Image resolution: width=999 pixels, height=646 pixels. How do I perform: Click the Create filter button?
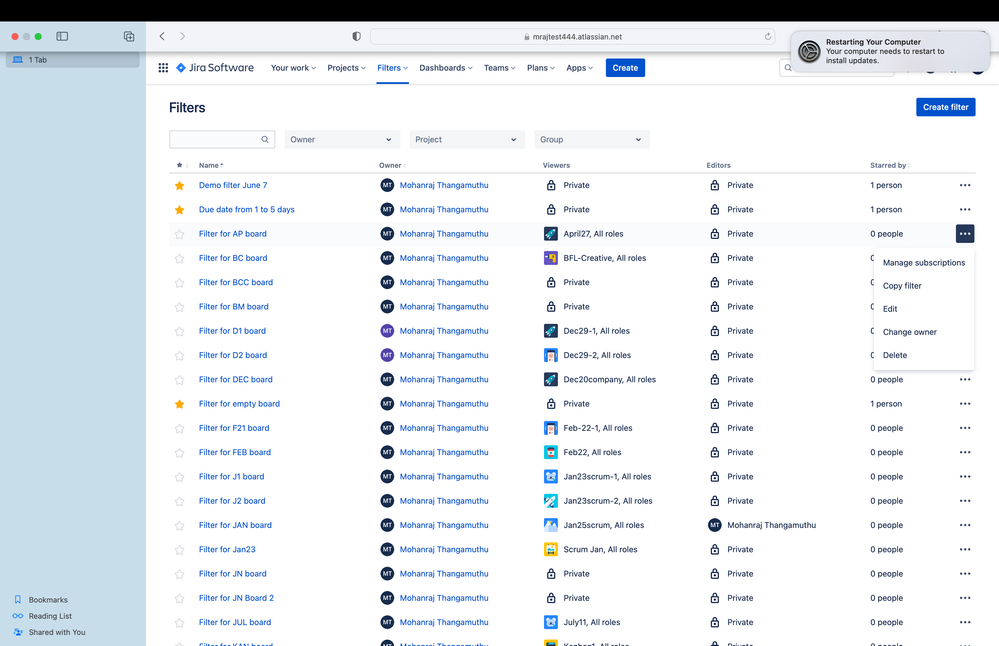tap(945, 107)
